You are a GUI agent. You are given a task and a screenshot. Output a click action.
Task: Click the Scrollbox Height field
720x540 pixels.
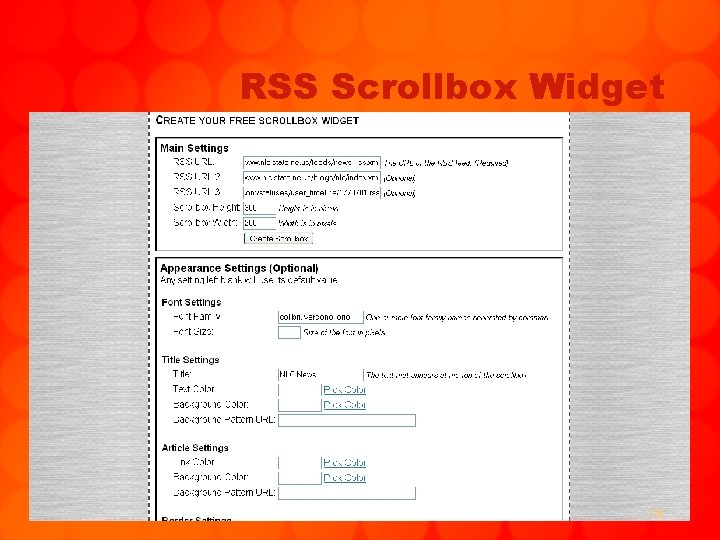(259, 208)
